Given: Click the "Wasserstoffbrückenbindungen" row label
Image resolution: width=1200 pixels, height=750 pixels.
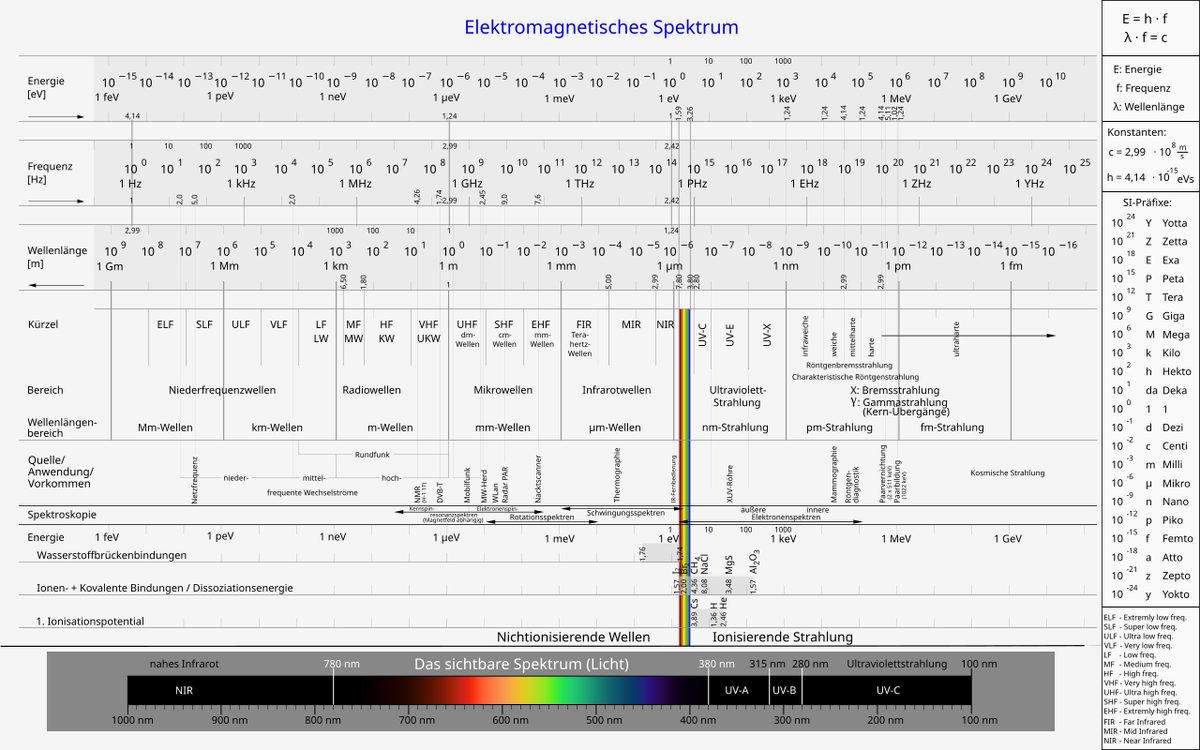Looking at the screenshot, I should (112, 554).
